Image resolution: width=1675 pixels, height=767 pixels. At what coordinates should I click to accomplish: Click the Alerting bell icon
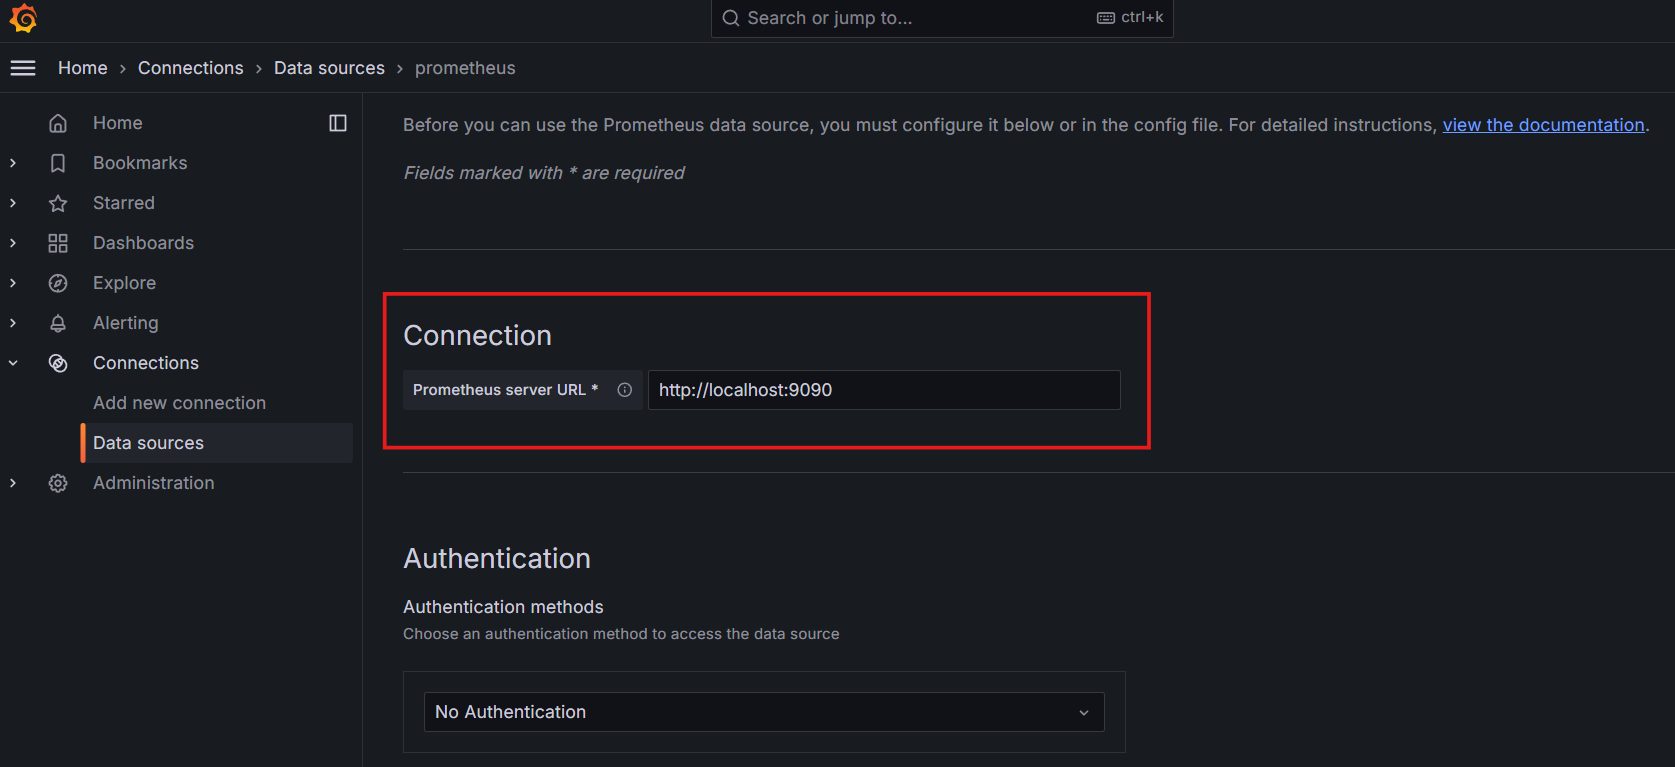pyautogui.click(x=58, y=323)
